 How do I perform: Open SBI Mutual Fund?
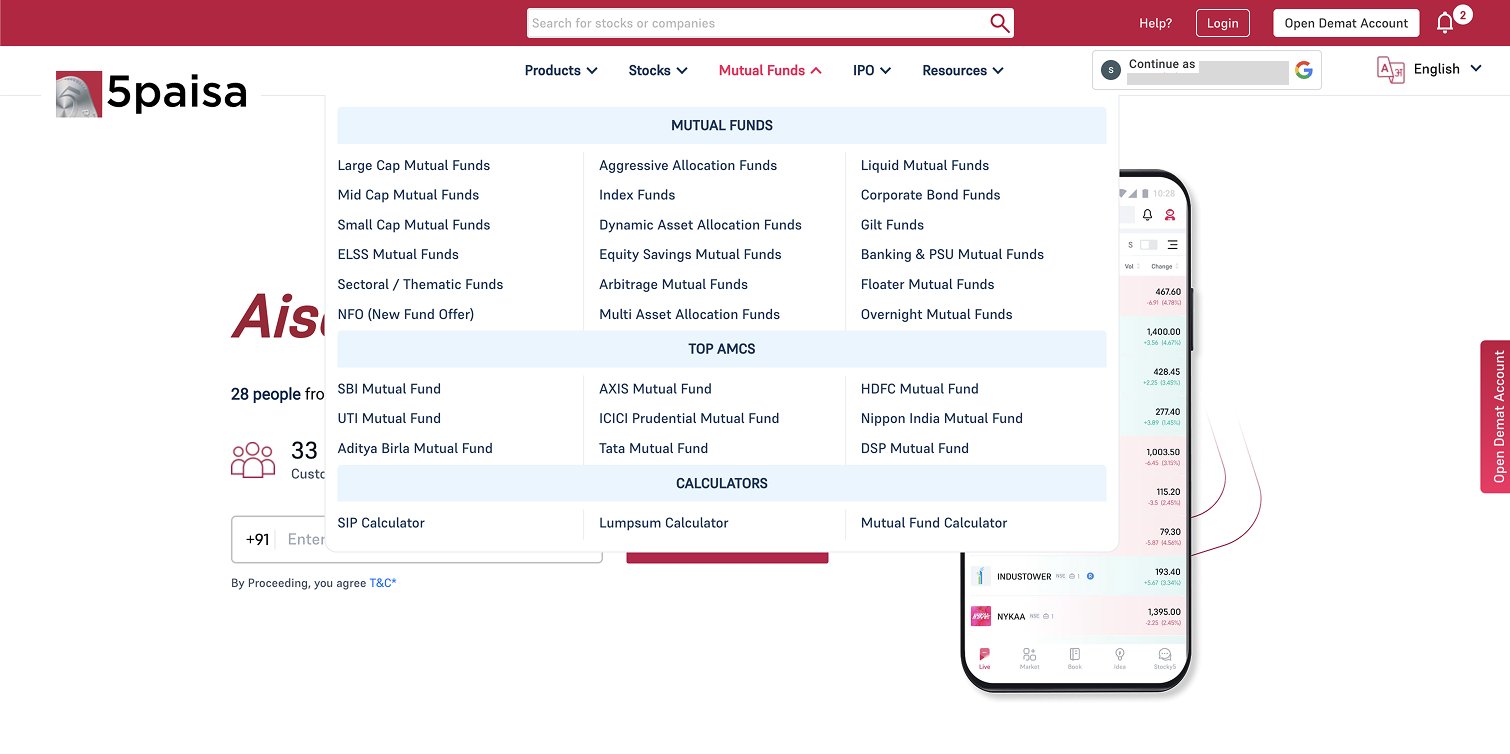(x=389, y=388)
